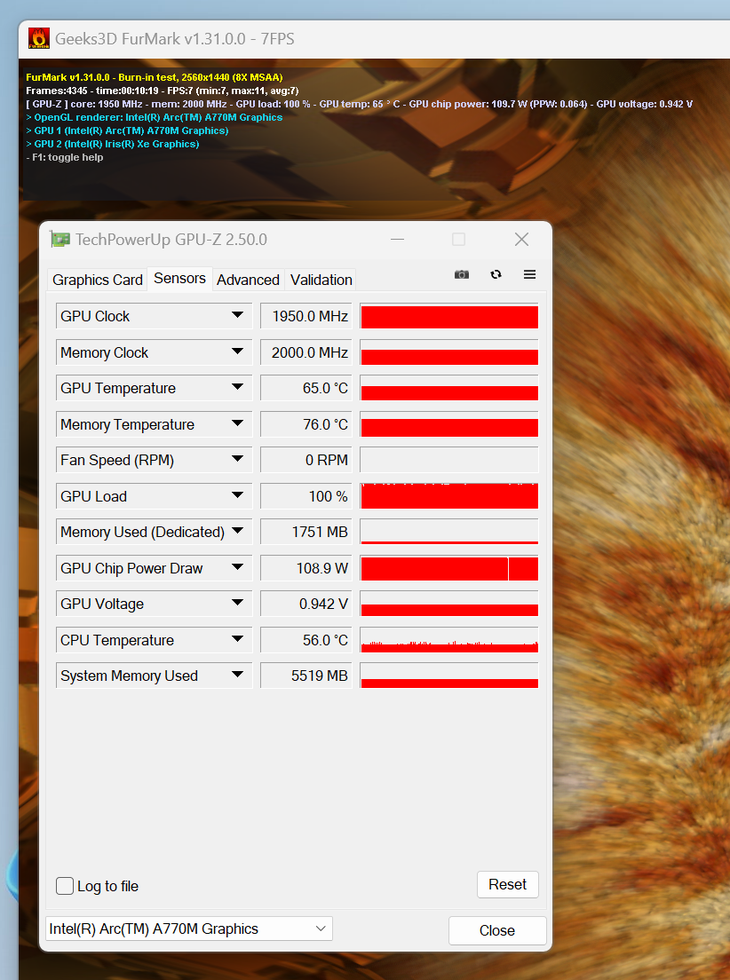Click the GPU Clock history graph
Image resolution: width=730 pixels, height=980 pixels.
click(x=449, y=316)
